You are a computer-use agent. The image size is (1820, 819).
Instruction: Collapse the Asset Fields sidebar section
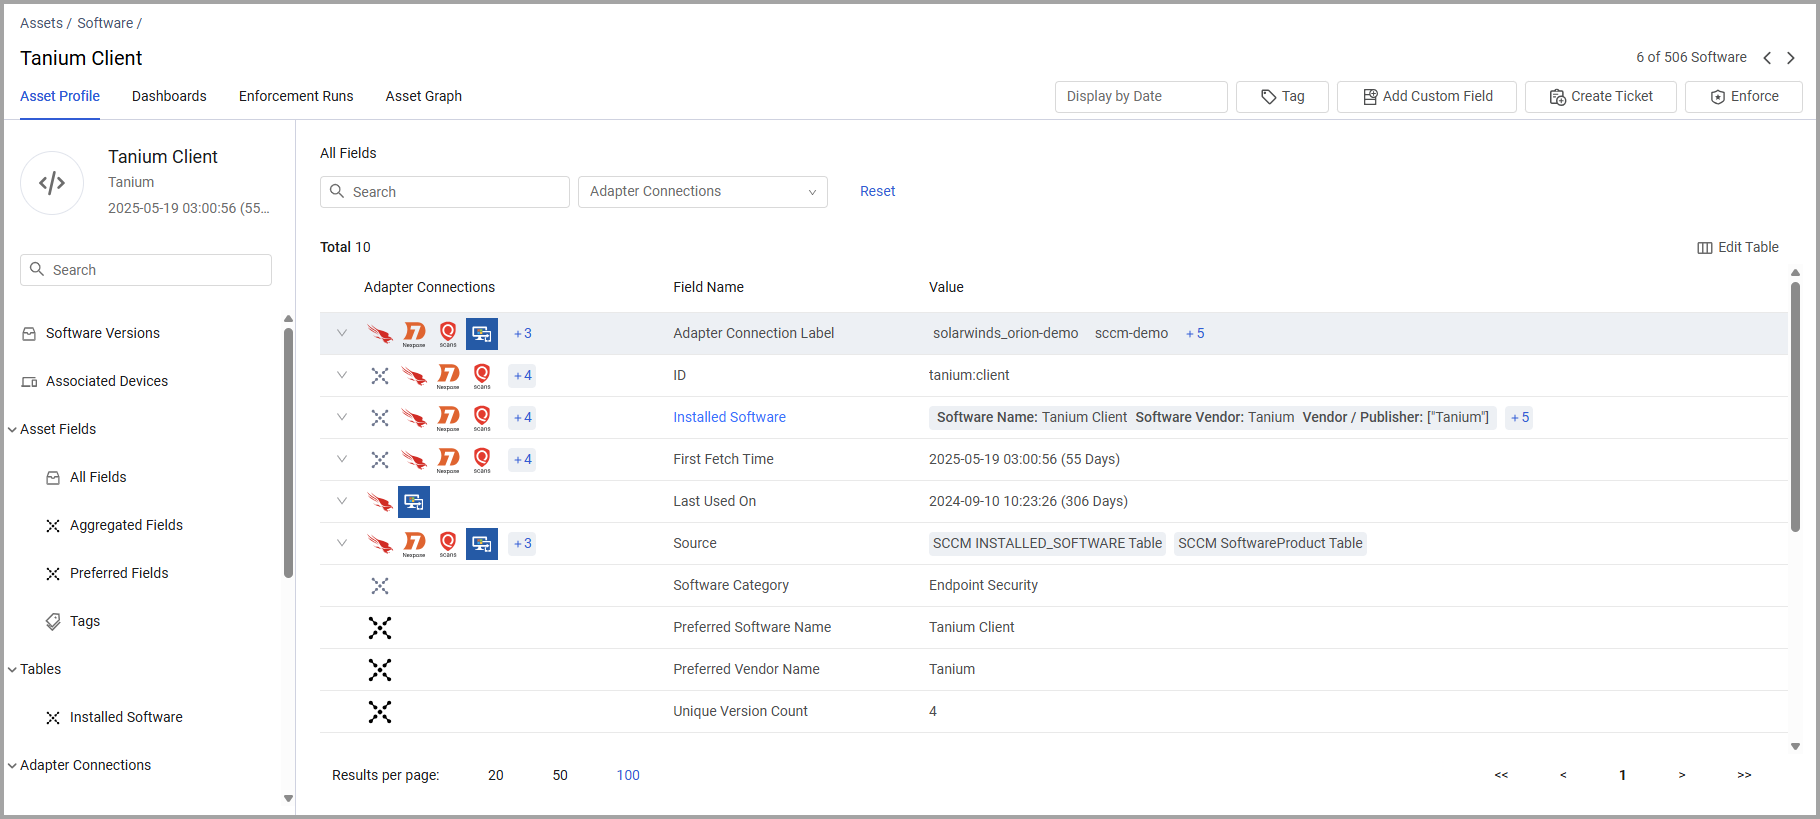[12, 430]
